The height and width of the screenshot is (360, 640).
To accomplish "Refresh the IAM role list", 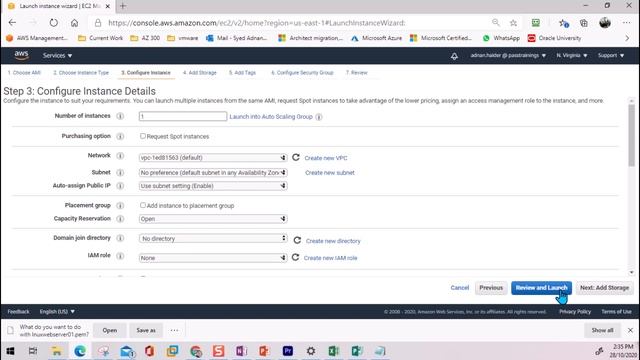I will point(296,258).
